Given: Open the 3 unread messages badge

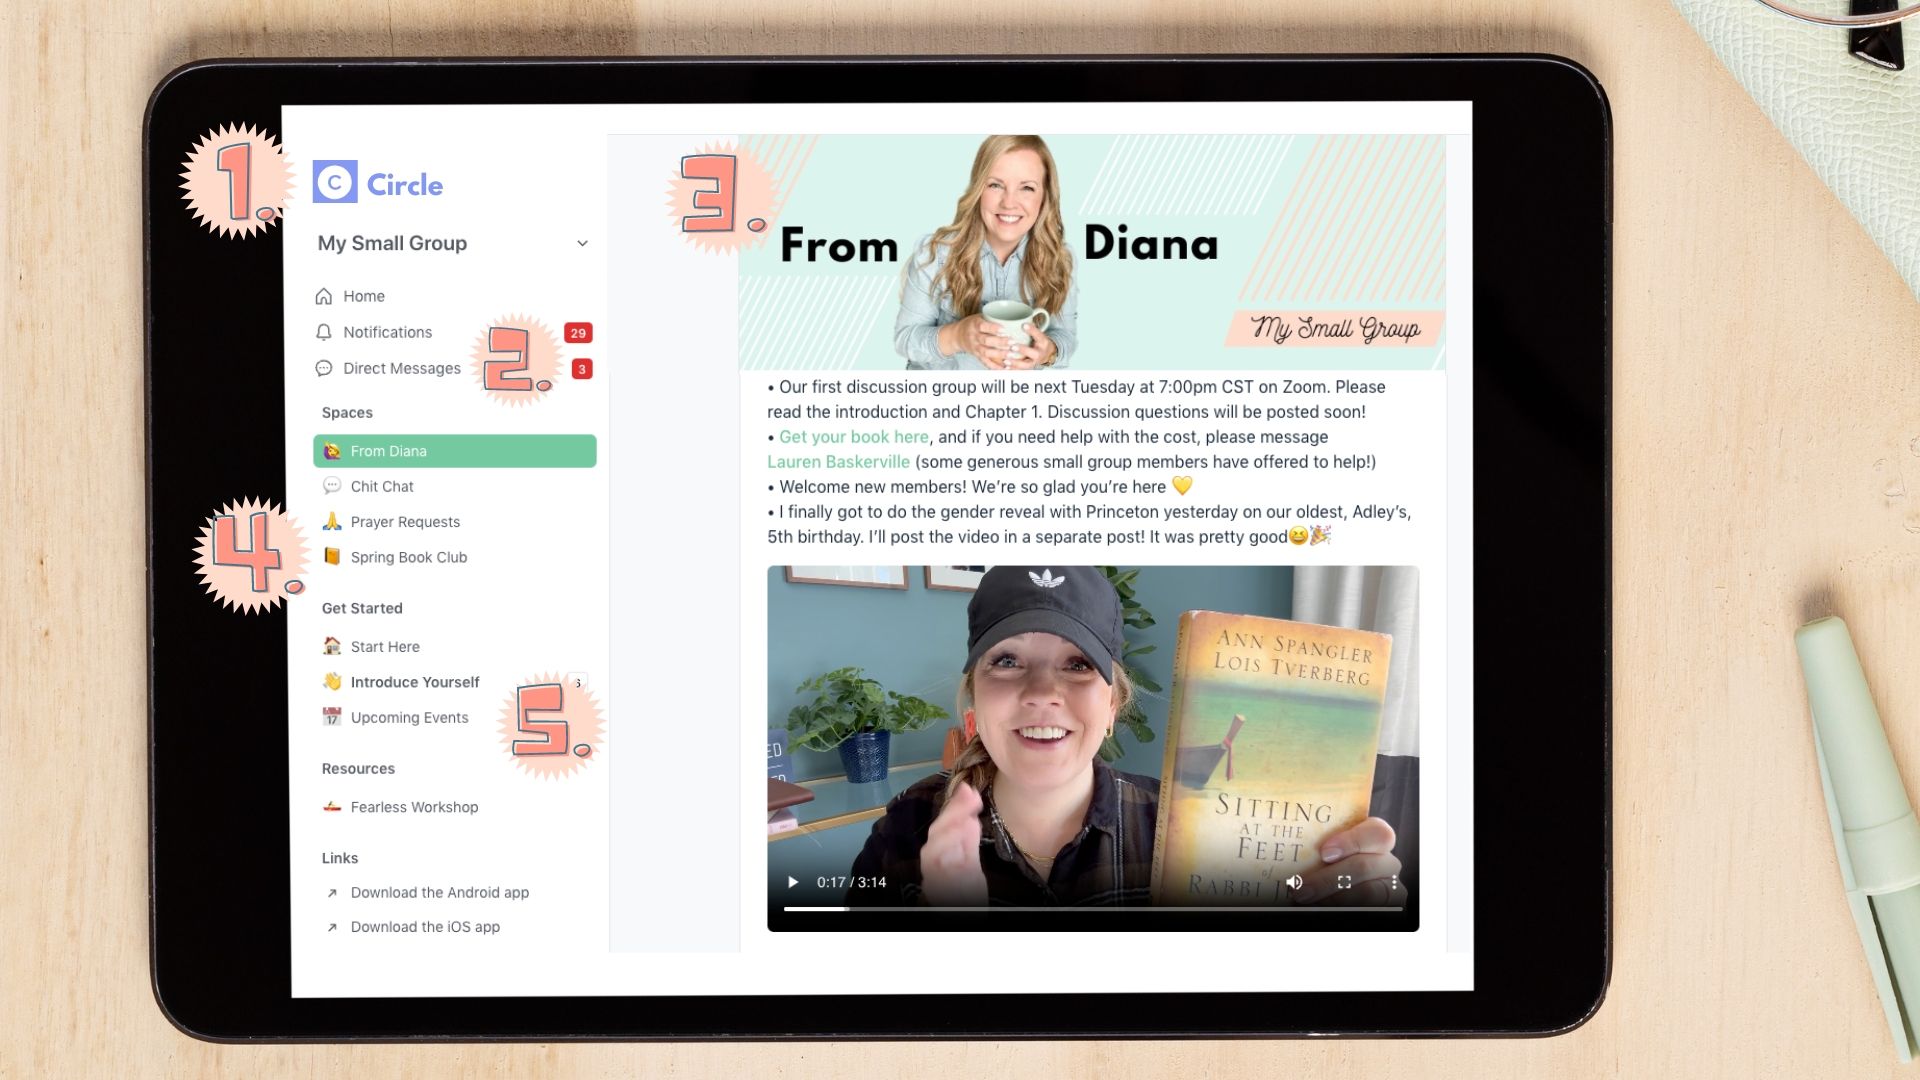Looking at the screenshot, I should click(582, 369).
